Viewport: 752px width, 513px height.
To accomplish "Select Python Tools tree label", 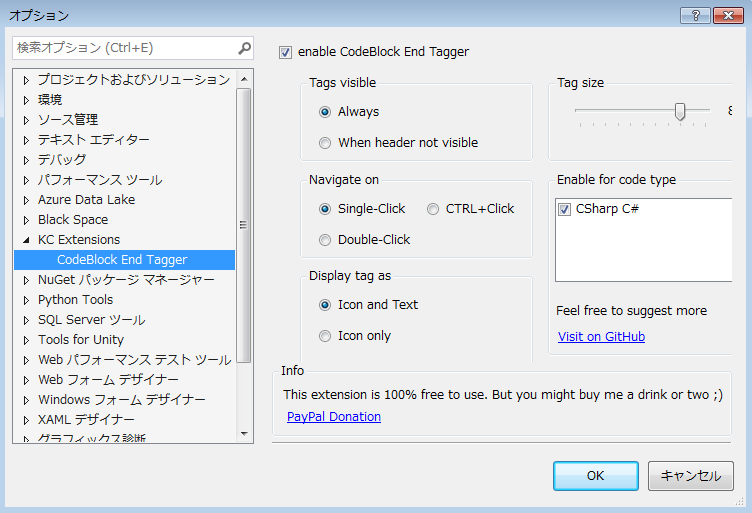I will [76, 300].
